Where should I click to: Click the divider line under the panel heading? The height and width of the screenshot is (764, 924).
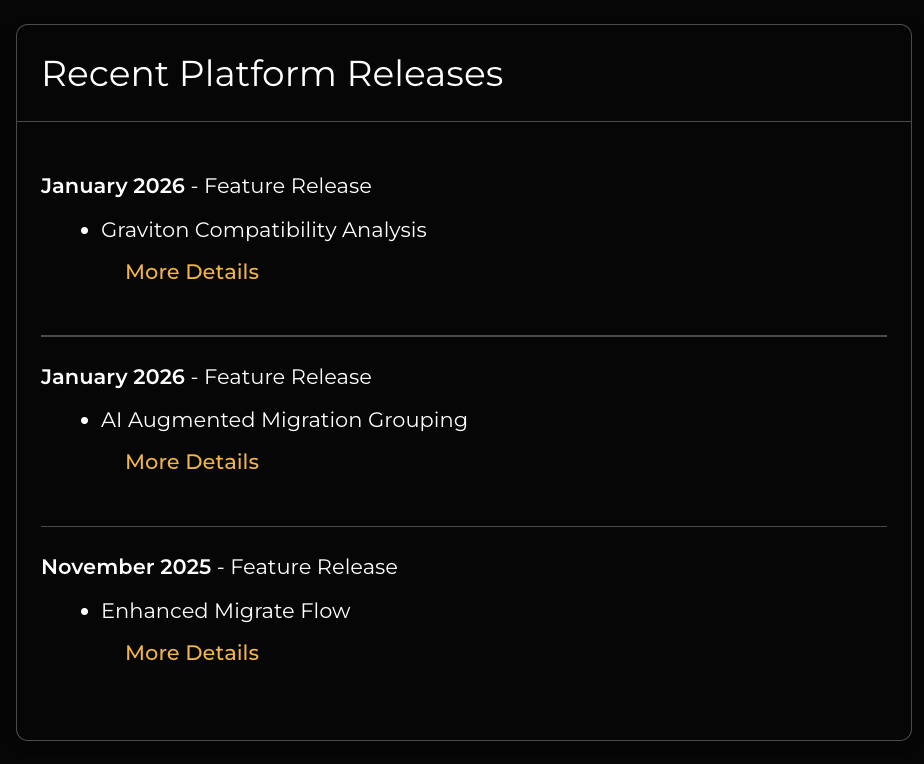point(464,122)
